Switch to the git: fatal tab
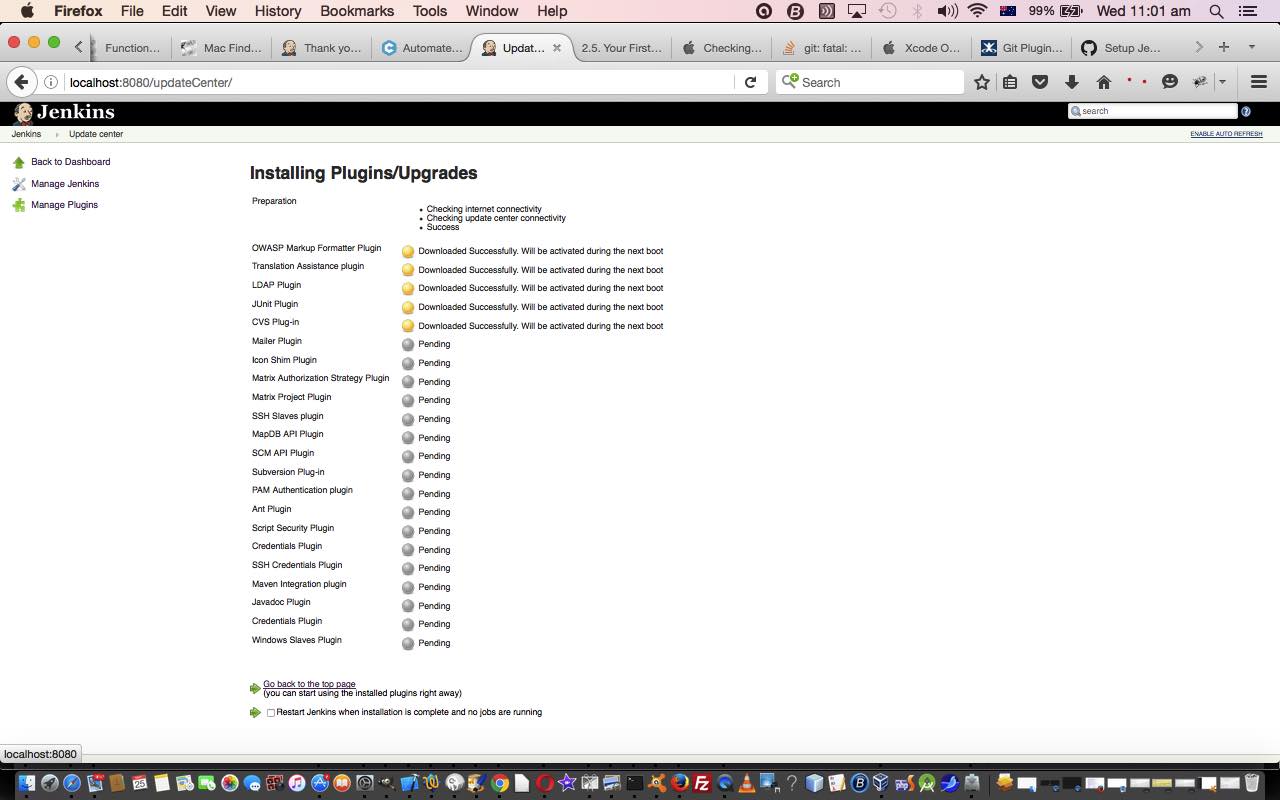The image size is (1280, 800). [821, 48]
